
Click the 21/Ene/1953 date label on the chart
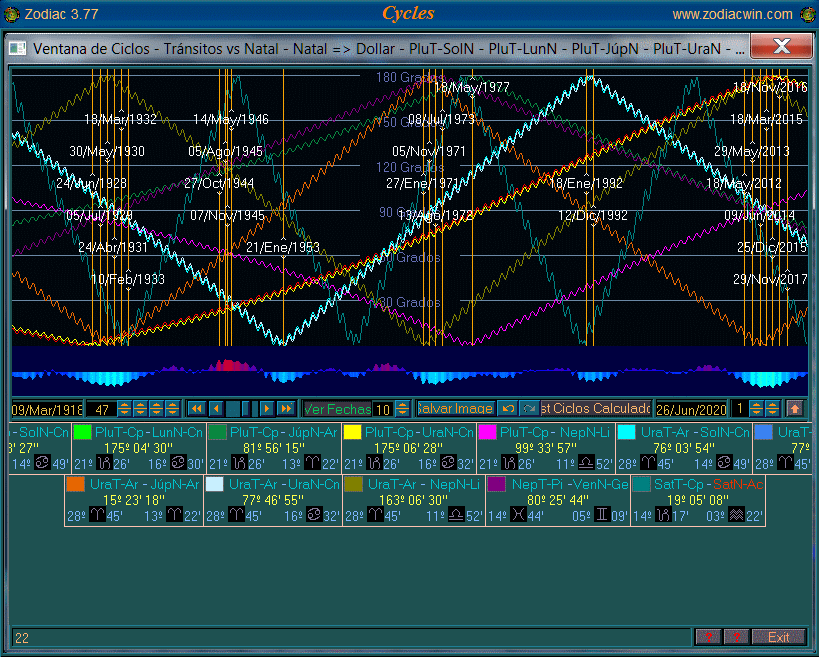coord(283,247)
